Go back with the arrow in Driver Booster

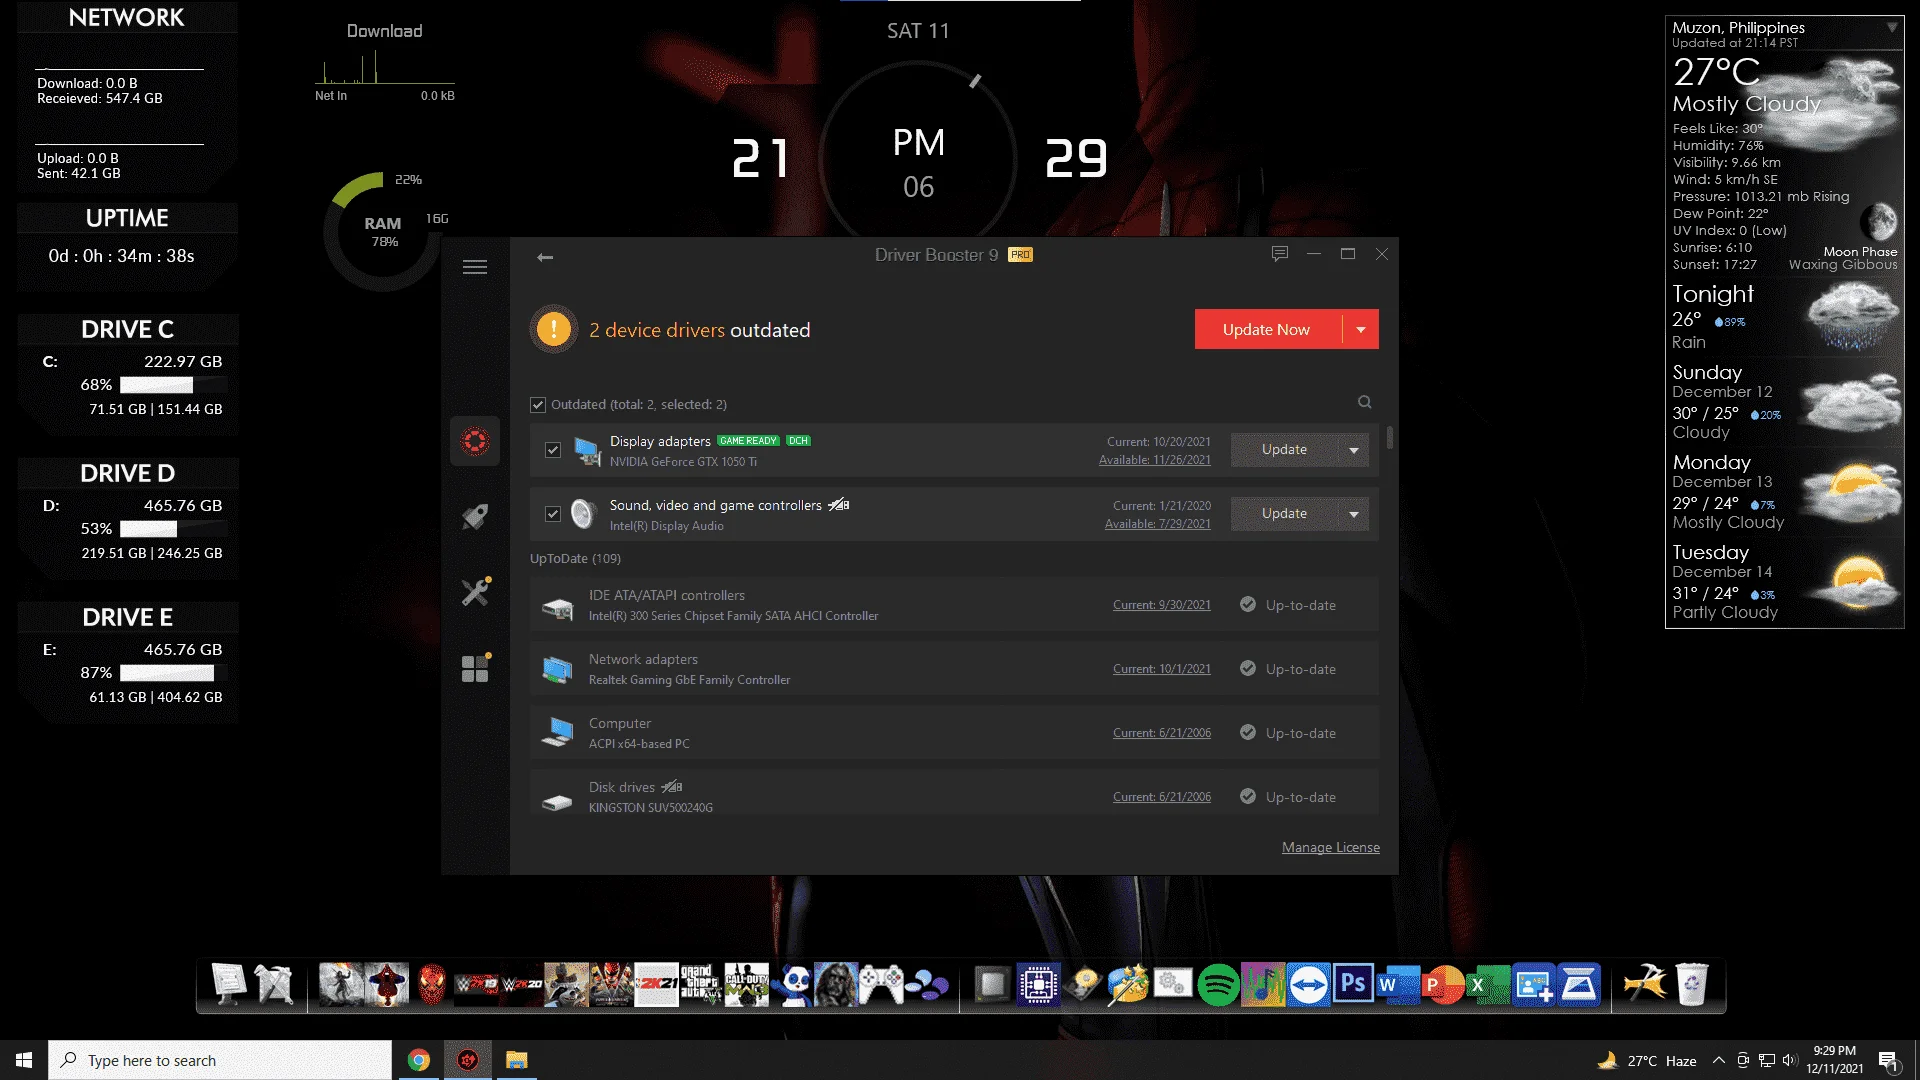point(545,257)
